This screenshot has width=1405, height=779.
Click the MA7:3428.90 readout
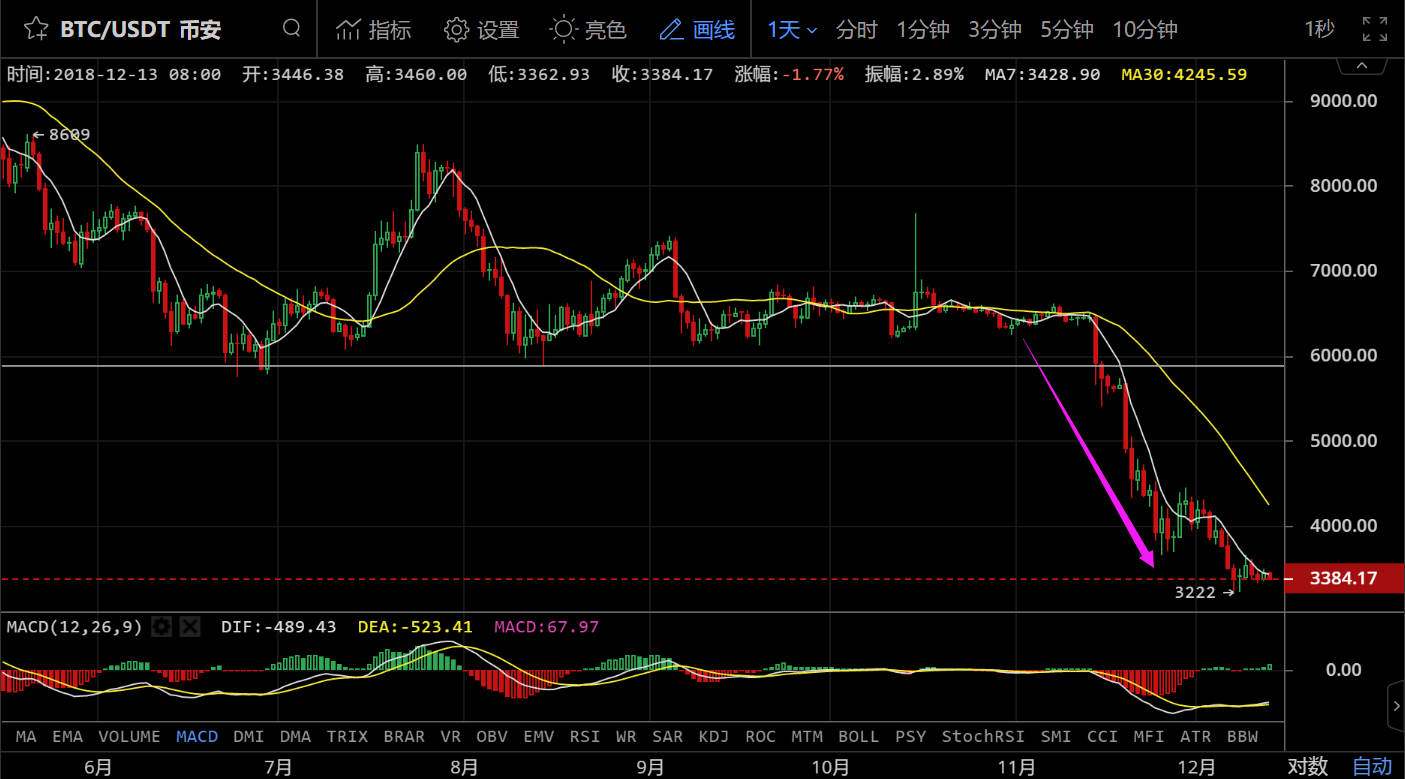(1043, 74)
